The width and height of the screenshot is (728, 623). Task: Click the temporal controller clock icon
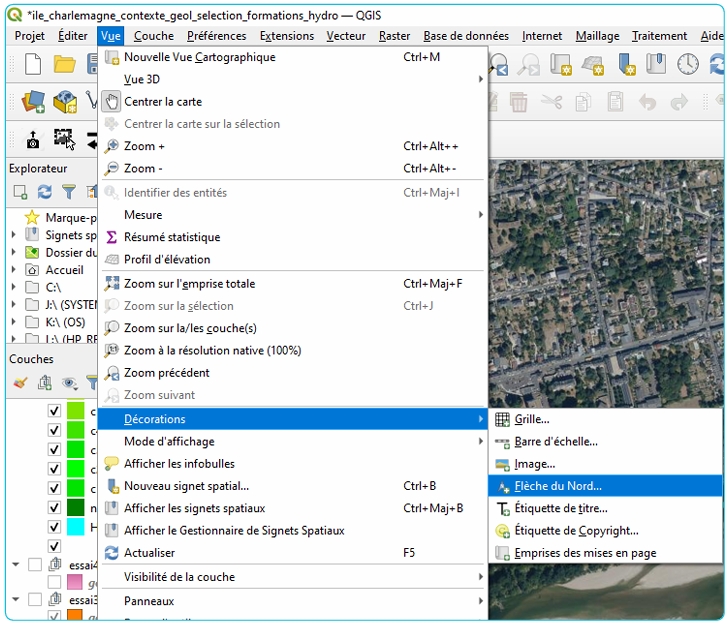pos(688,65)
